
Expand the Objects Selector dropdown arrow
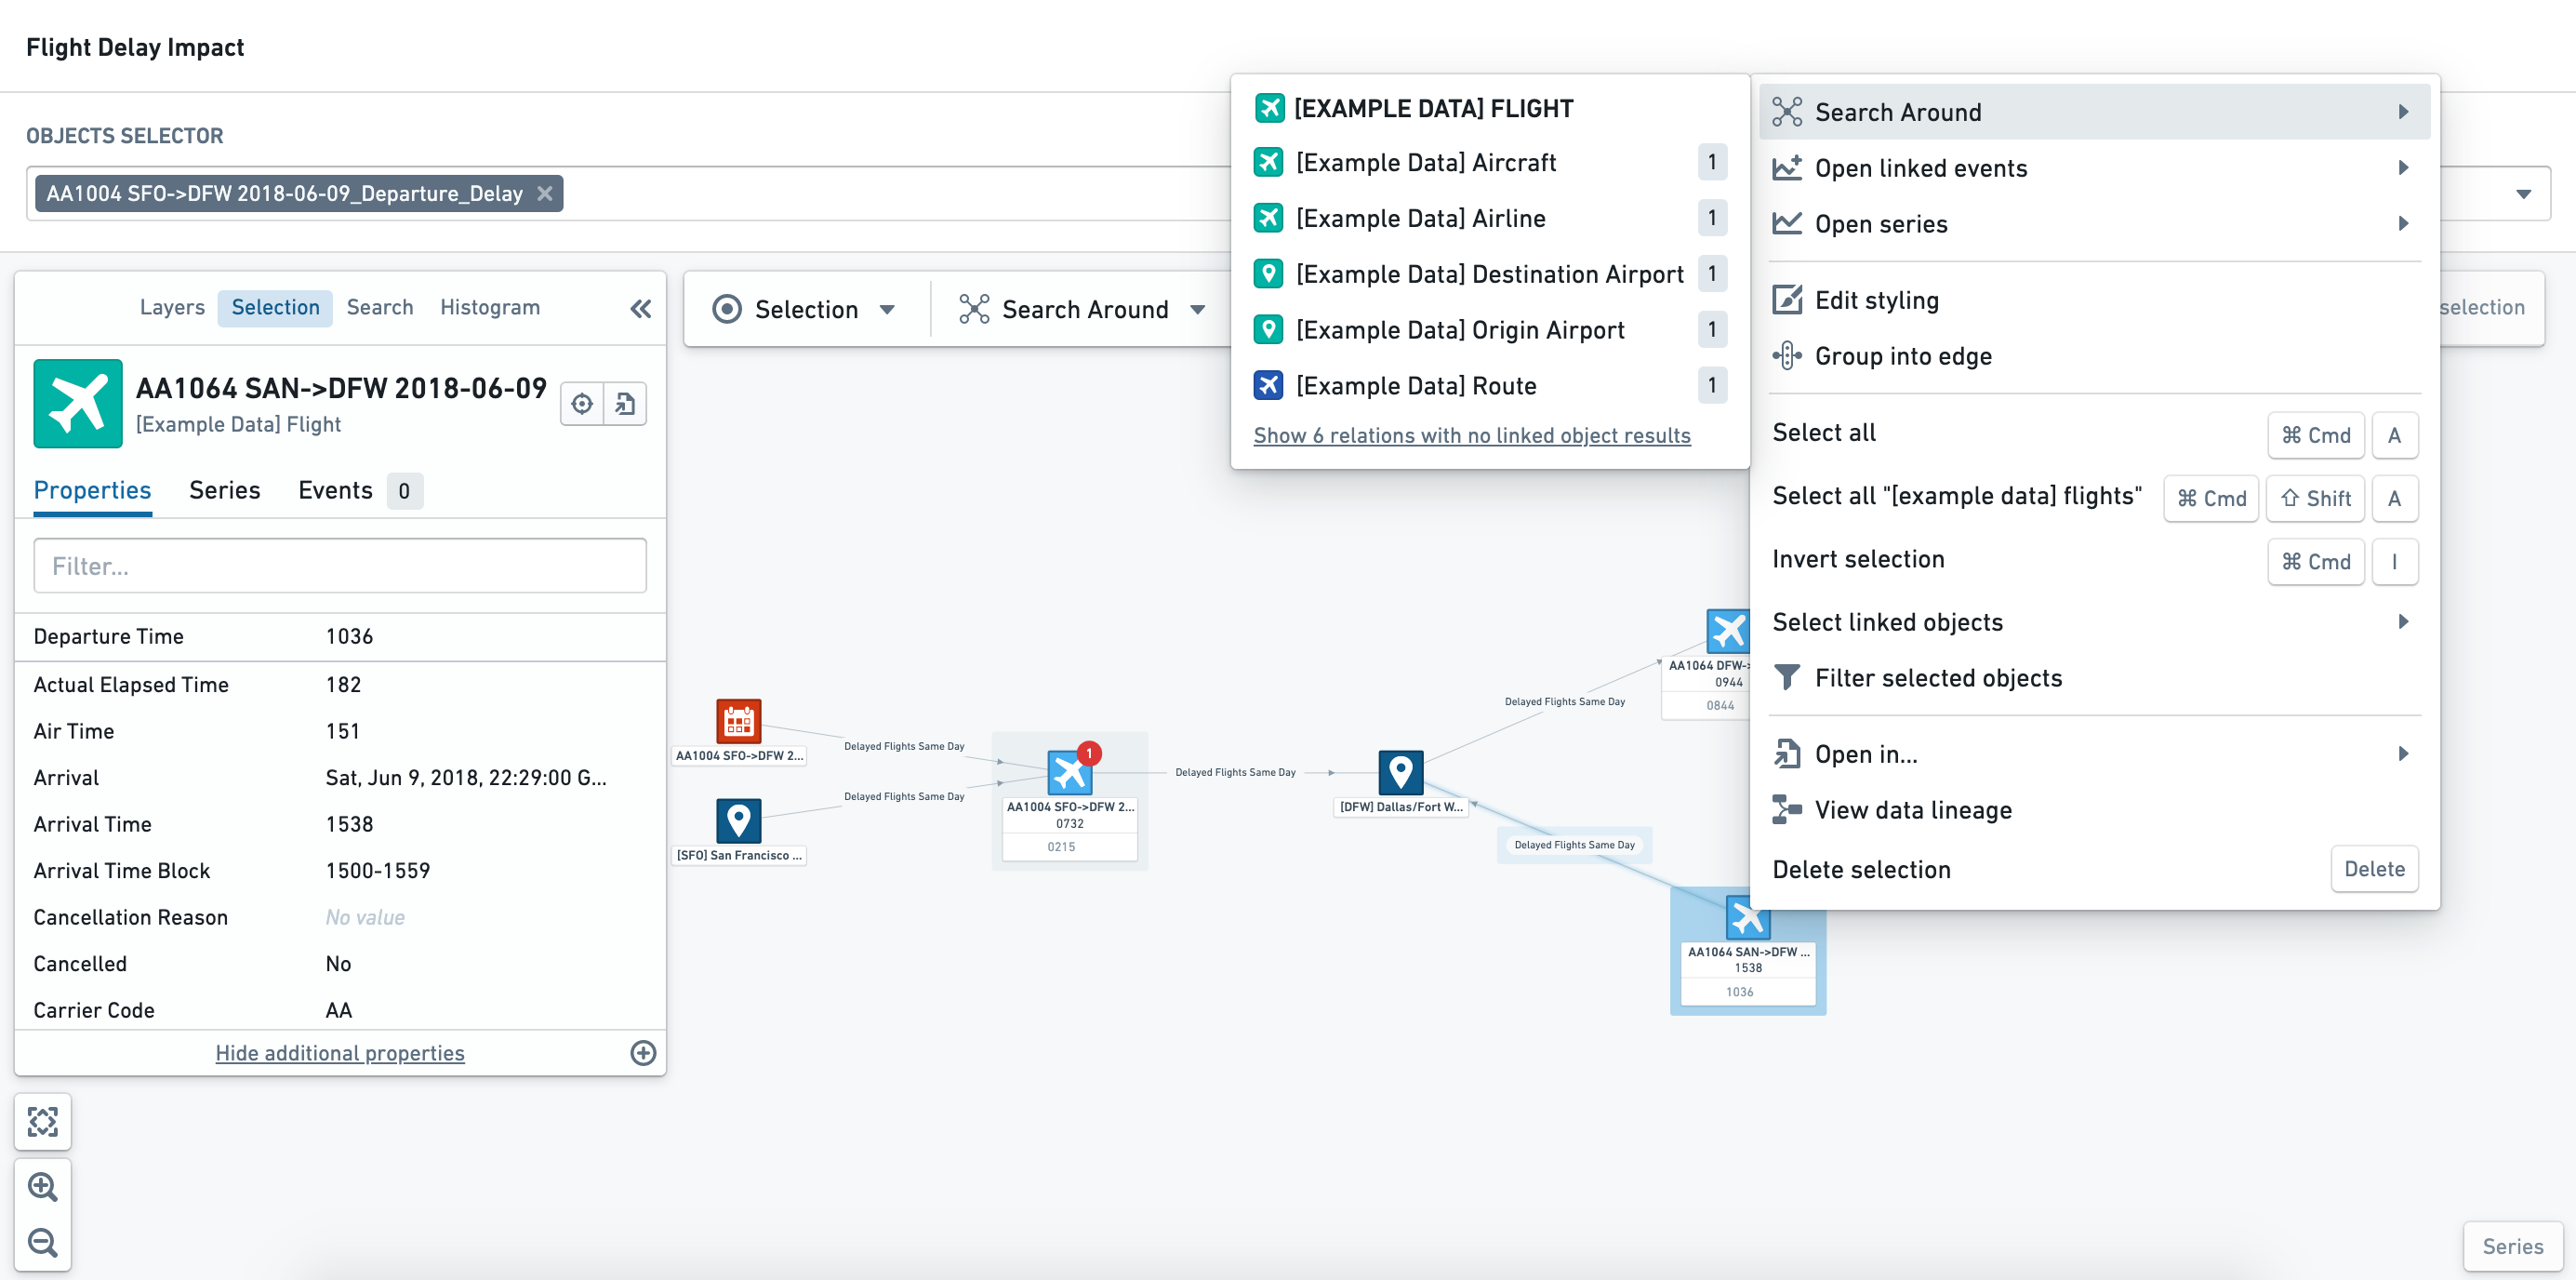click(2523, 194)
